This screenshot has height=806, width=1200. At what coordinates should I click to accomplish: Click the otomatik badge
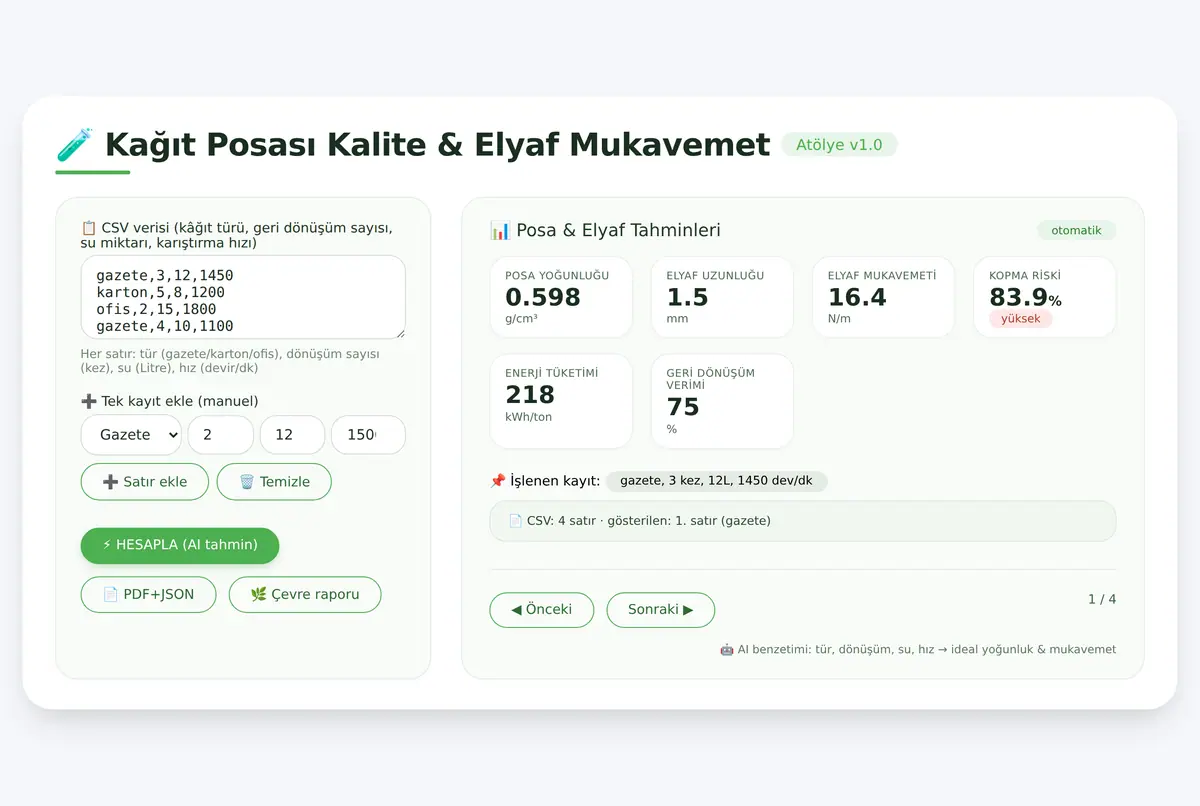pyautogui.click(x=1076, y=230)
